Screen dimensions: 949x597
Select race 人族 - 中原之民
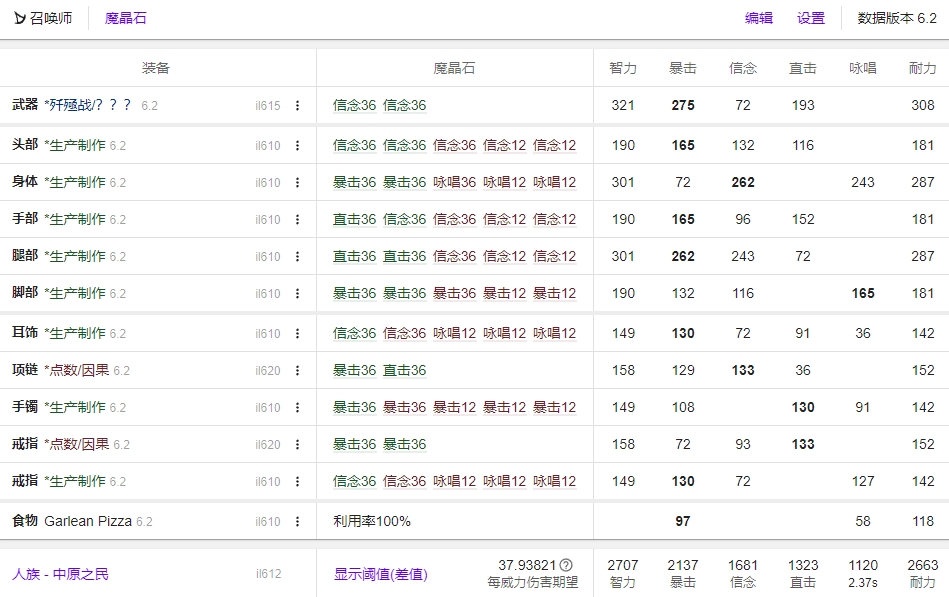click(x=60, y=574)
